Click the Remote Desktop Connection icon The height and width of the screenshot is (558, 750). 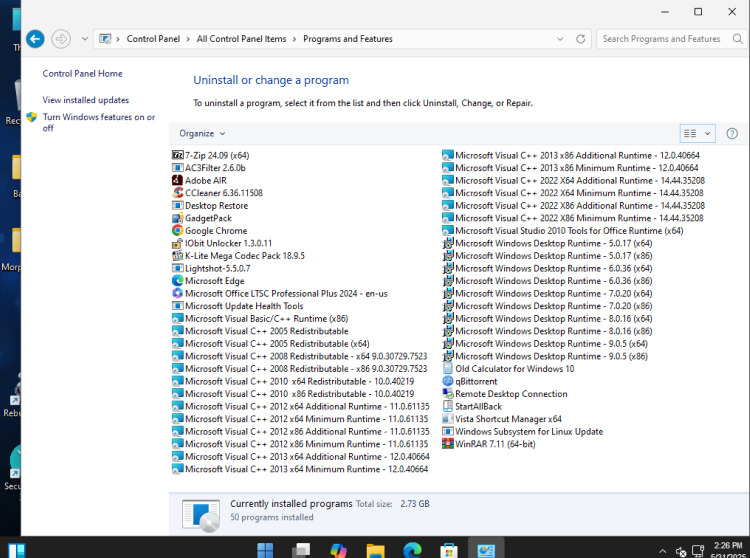click(448, 394)
